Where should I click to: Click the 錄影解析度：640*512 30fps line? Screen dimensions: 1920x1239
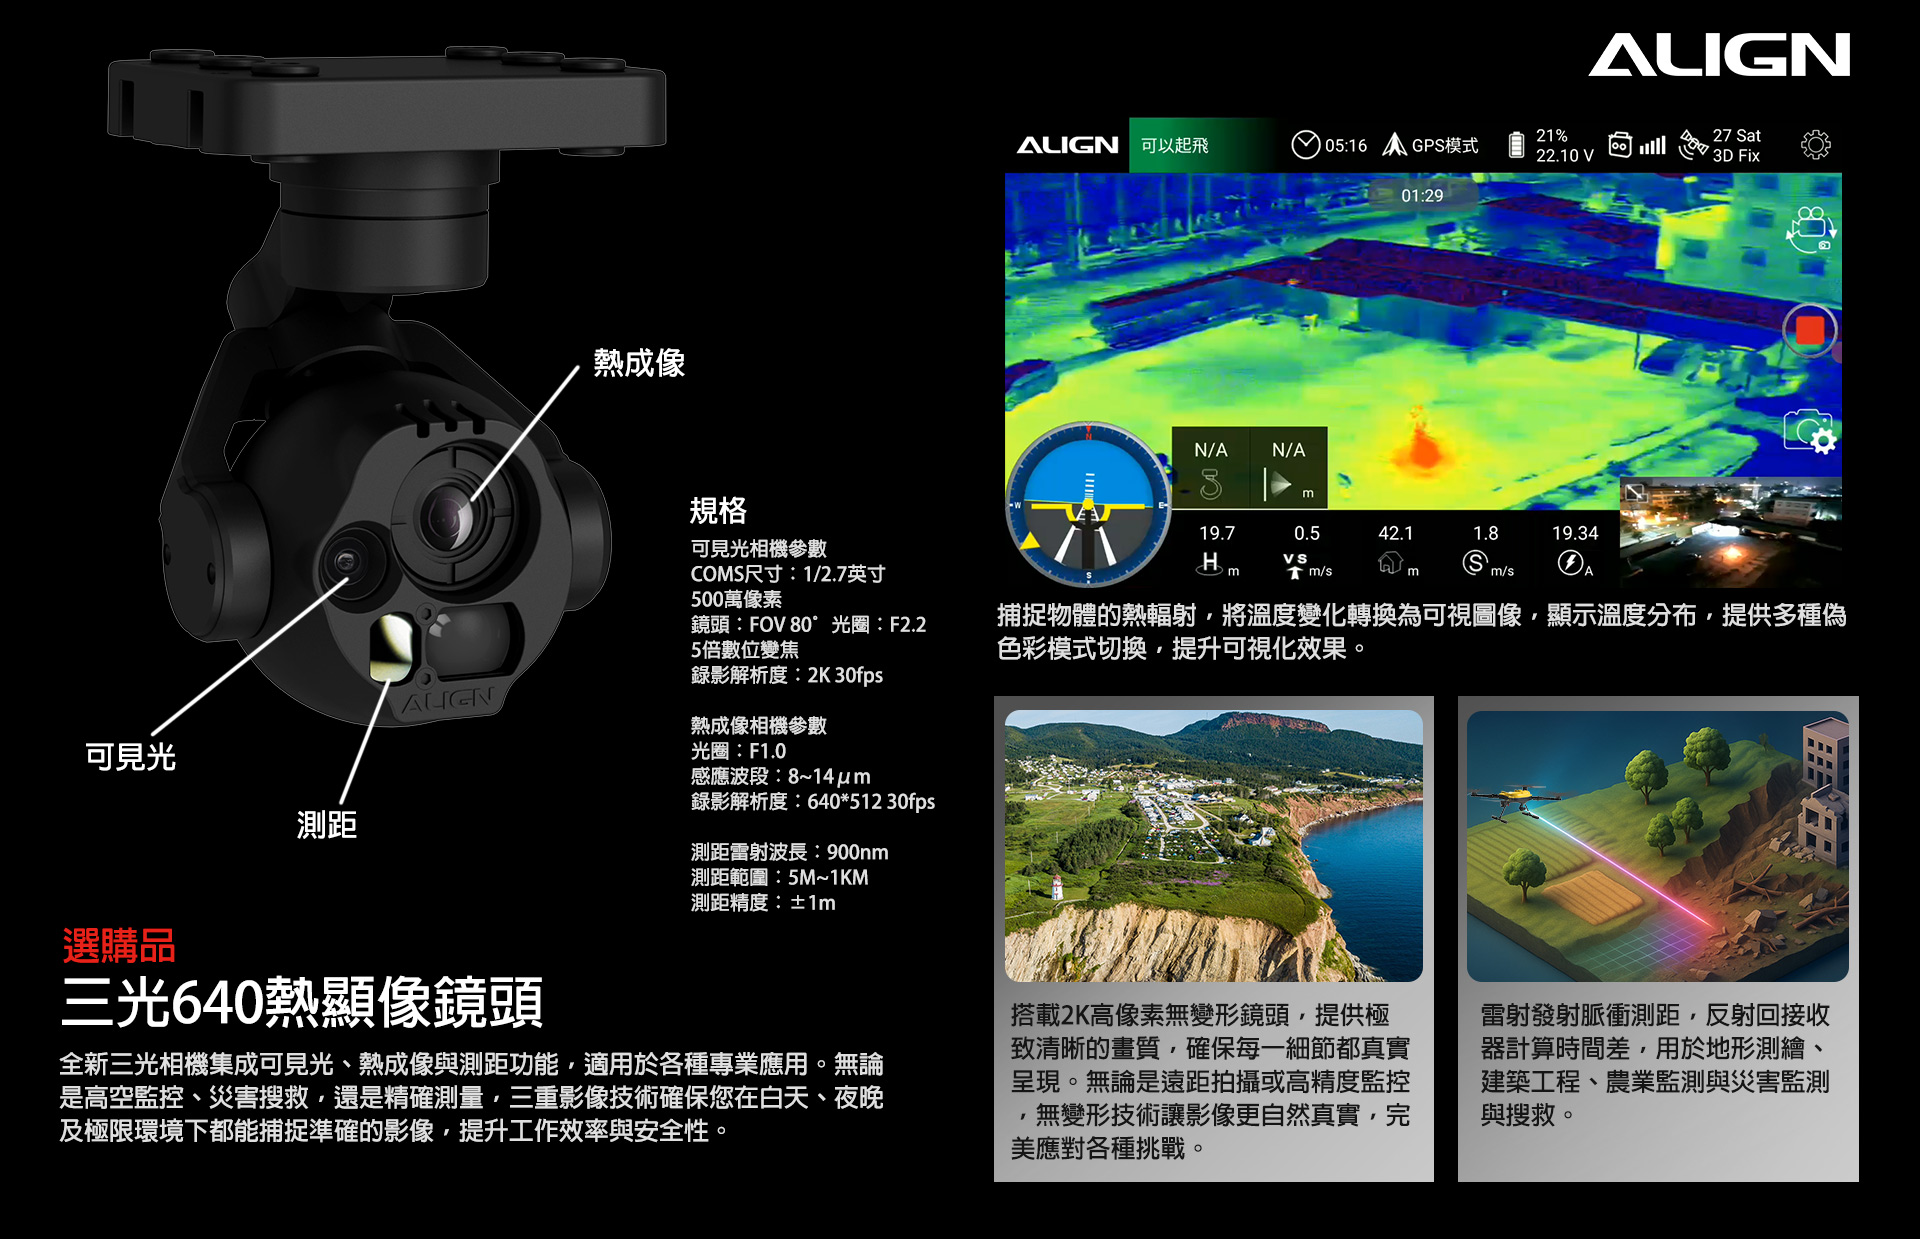coord(813,801)
